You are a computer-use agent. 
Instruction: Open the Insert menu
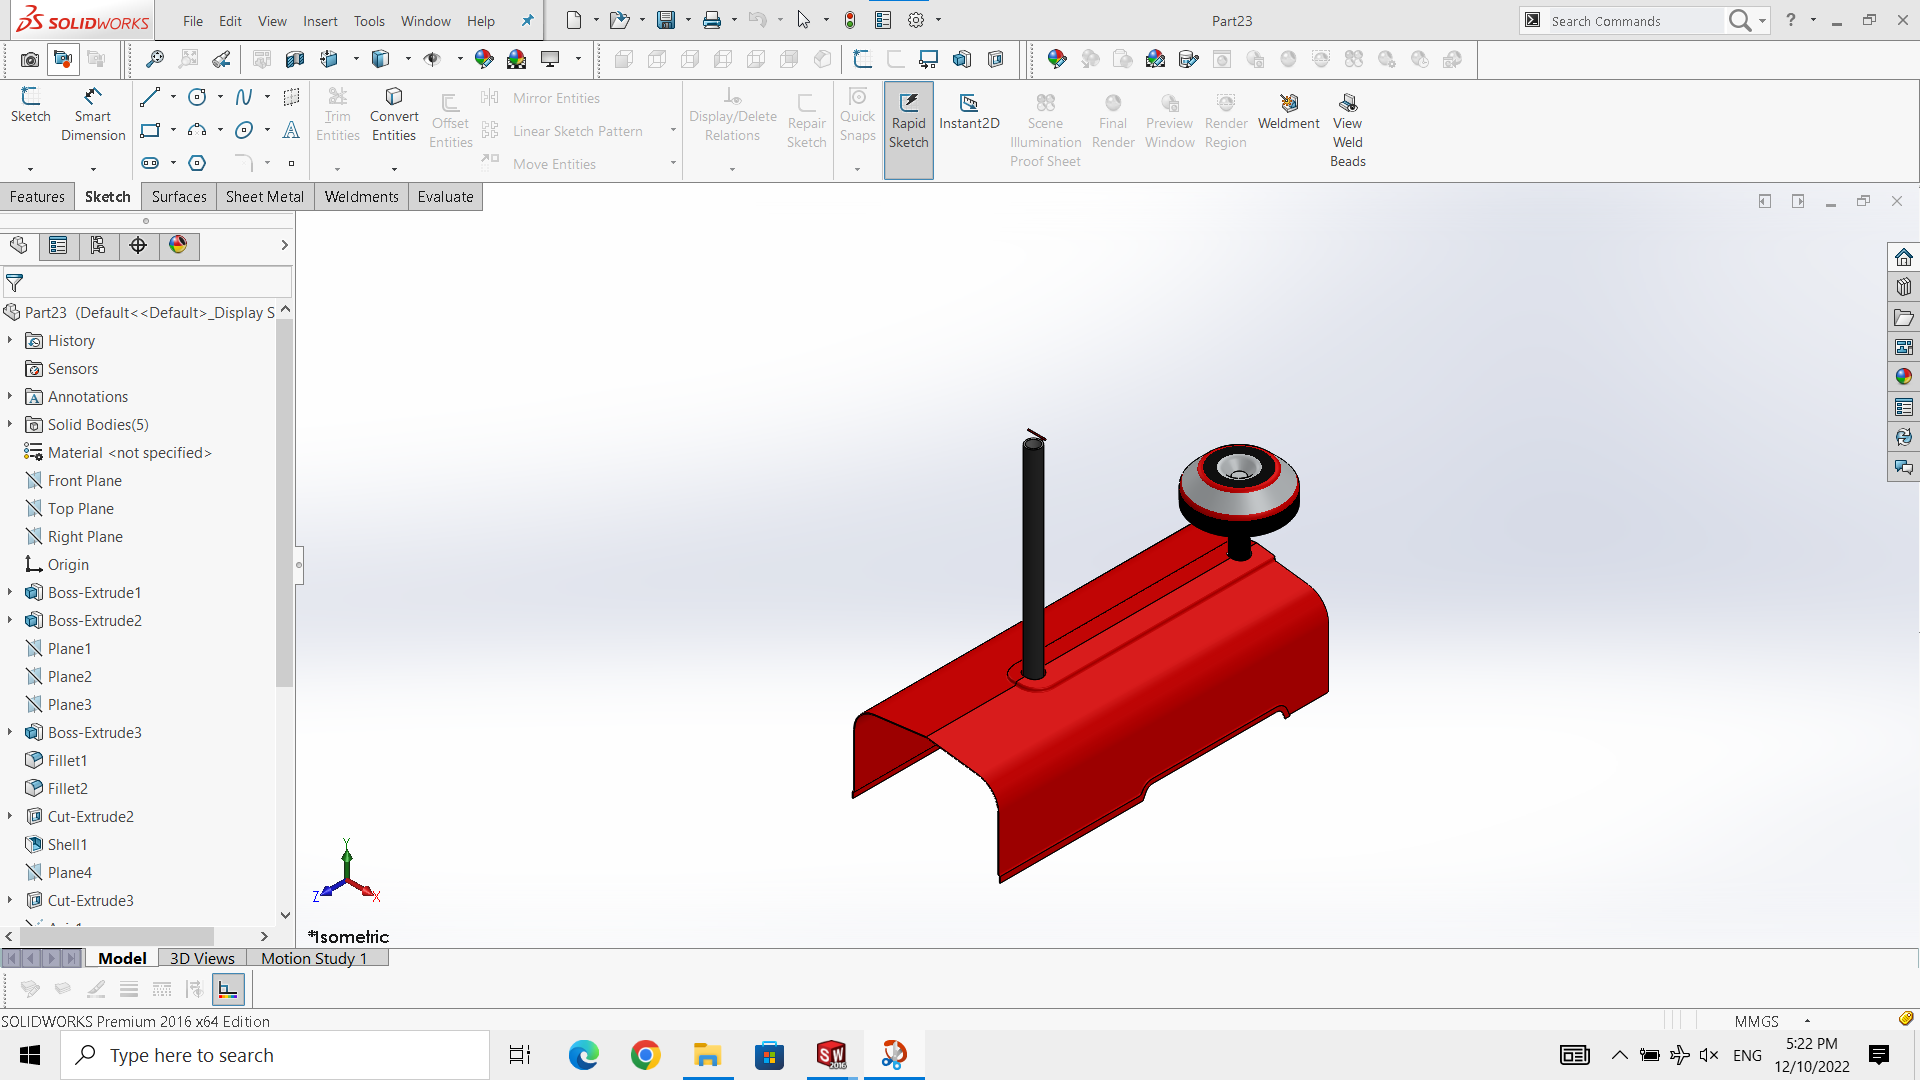(320, 21)
